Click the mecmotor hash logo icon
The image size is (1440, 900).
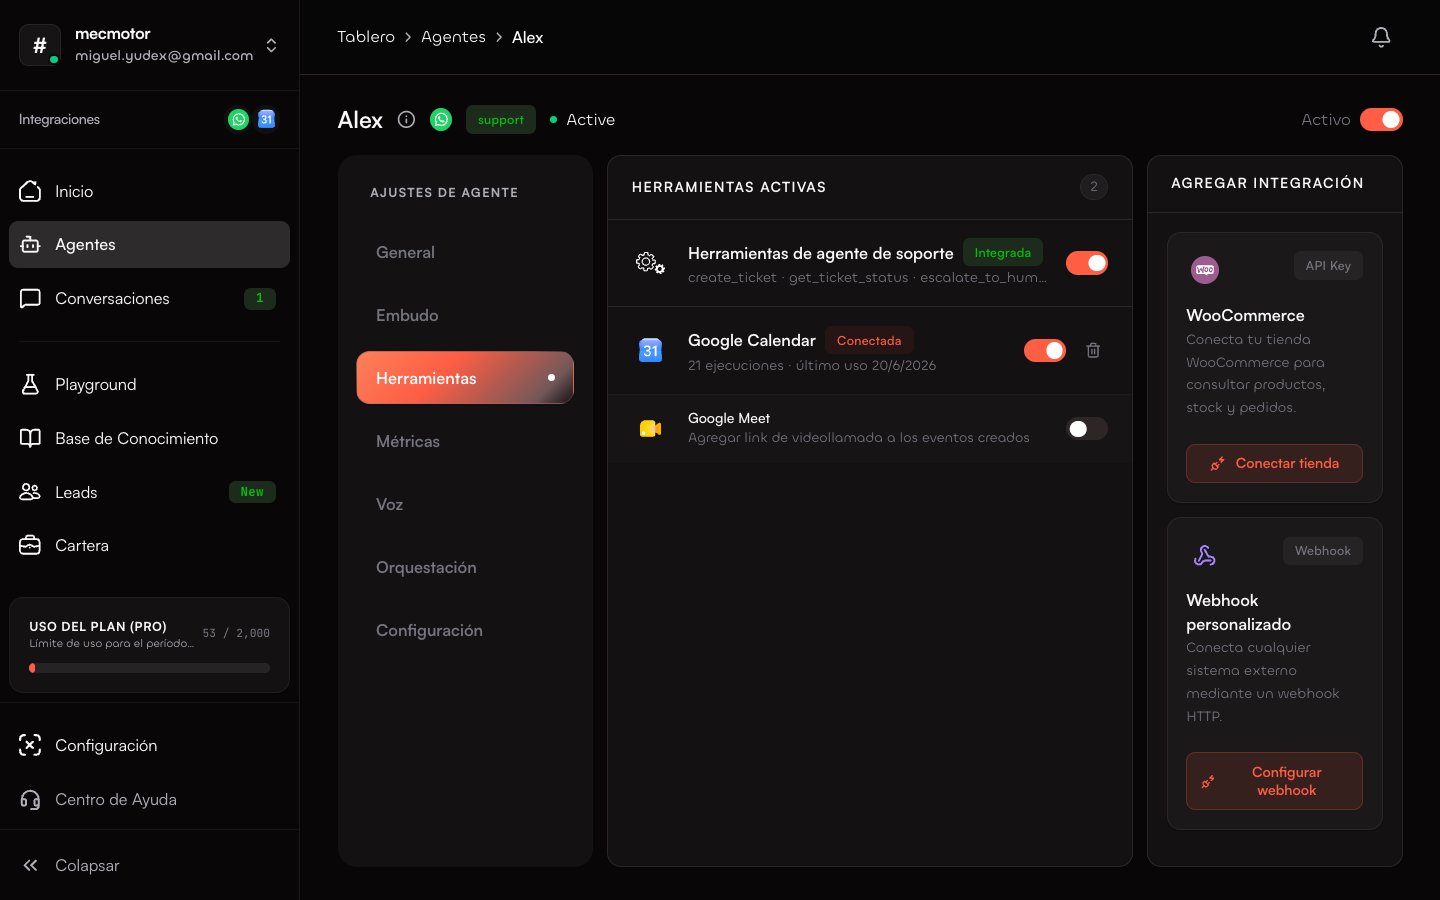[40, 45]
